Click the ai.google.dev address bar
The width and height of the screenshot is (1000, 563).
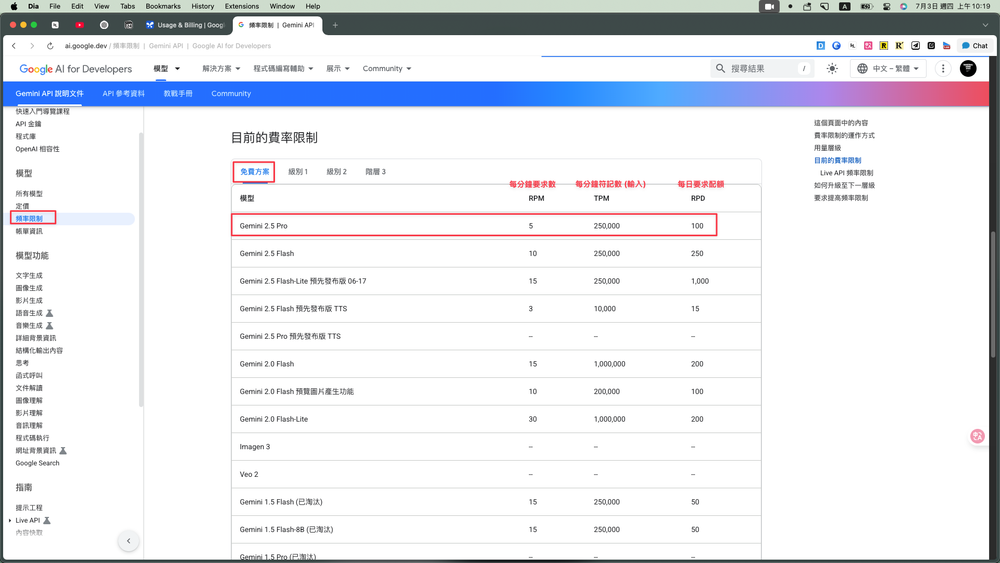tap(168, 46)
